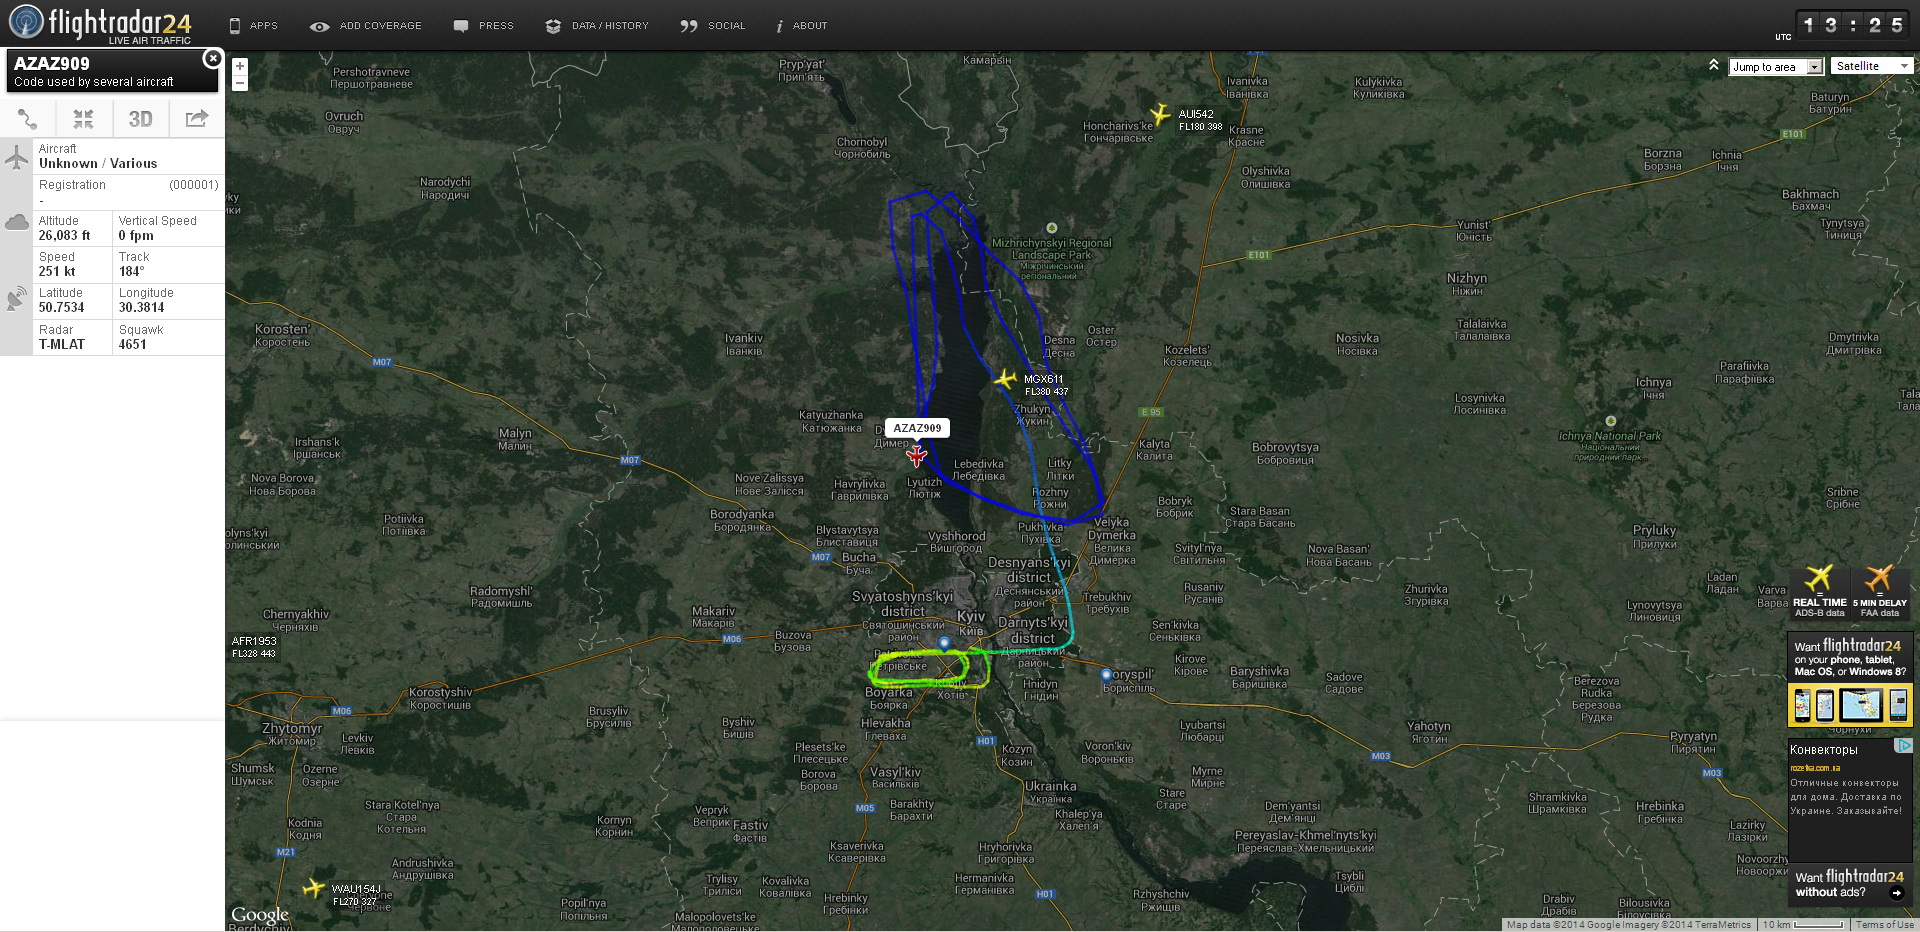Click the Flightradar24 logo
This screenshot has height=932, width=1920.
[x=100, y=24]
